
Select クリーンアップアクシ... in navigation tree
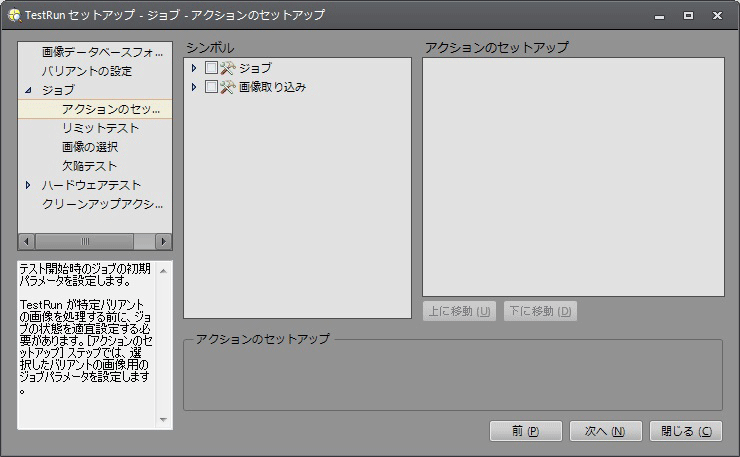click(102, 204)
